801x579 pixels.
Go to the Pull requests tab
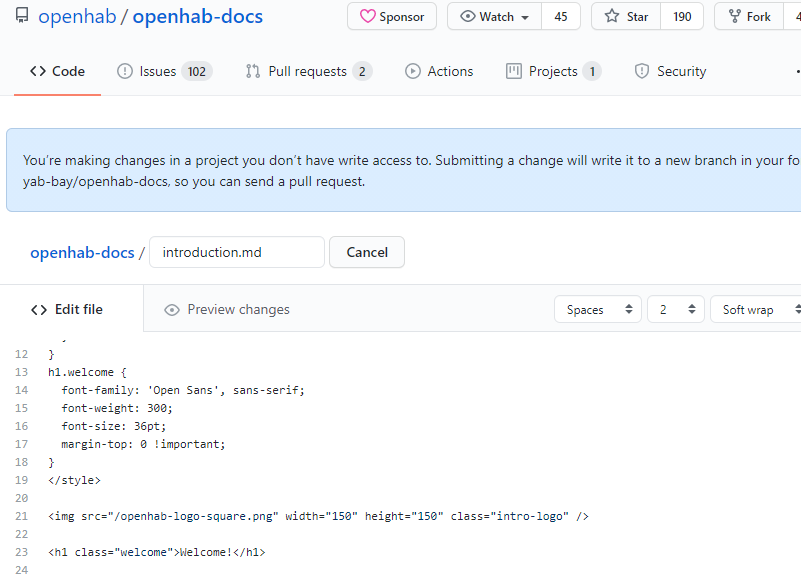(x=308, y=71)
